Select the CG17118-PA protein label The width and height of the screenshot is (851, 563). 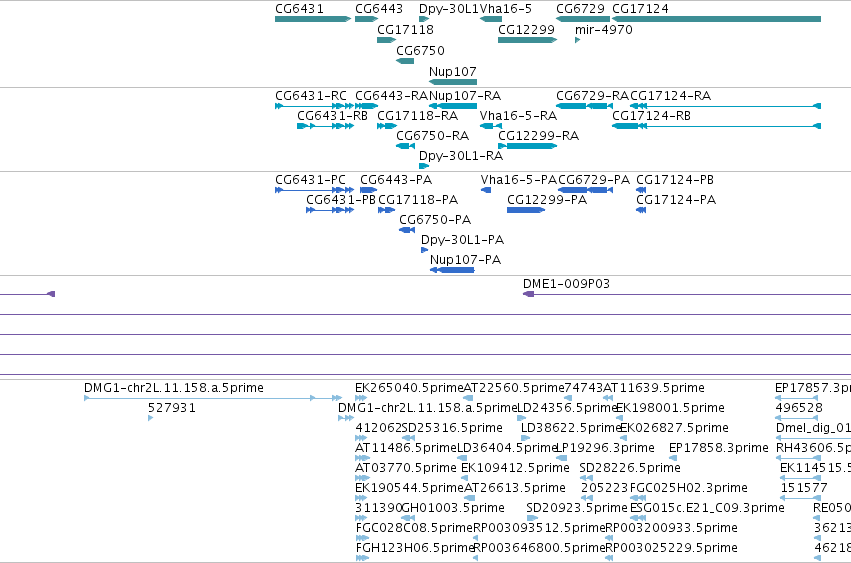(x=418, y=200)
